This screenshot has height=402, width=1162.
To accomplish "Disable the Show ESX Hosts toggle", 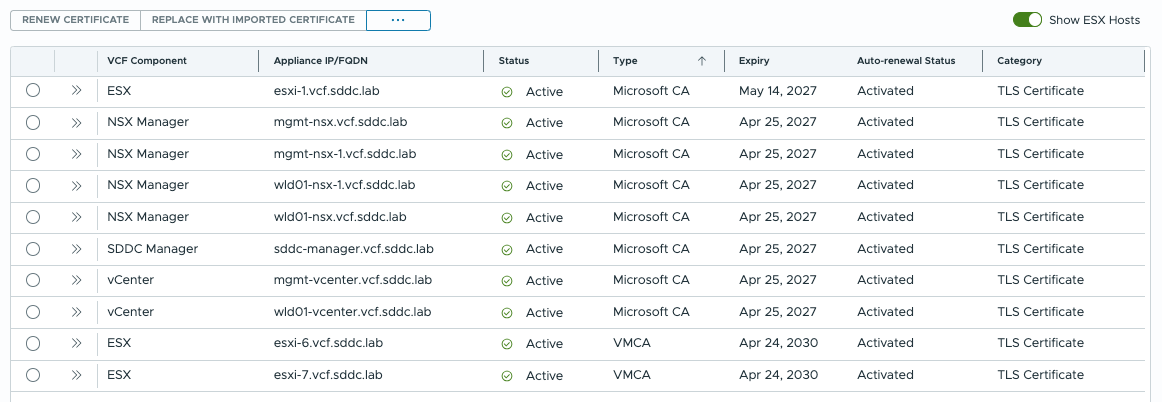I will pyautogui.click(x=1027, y=20).
